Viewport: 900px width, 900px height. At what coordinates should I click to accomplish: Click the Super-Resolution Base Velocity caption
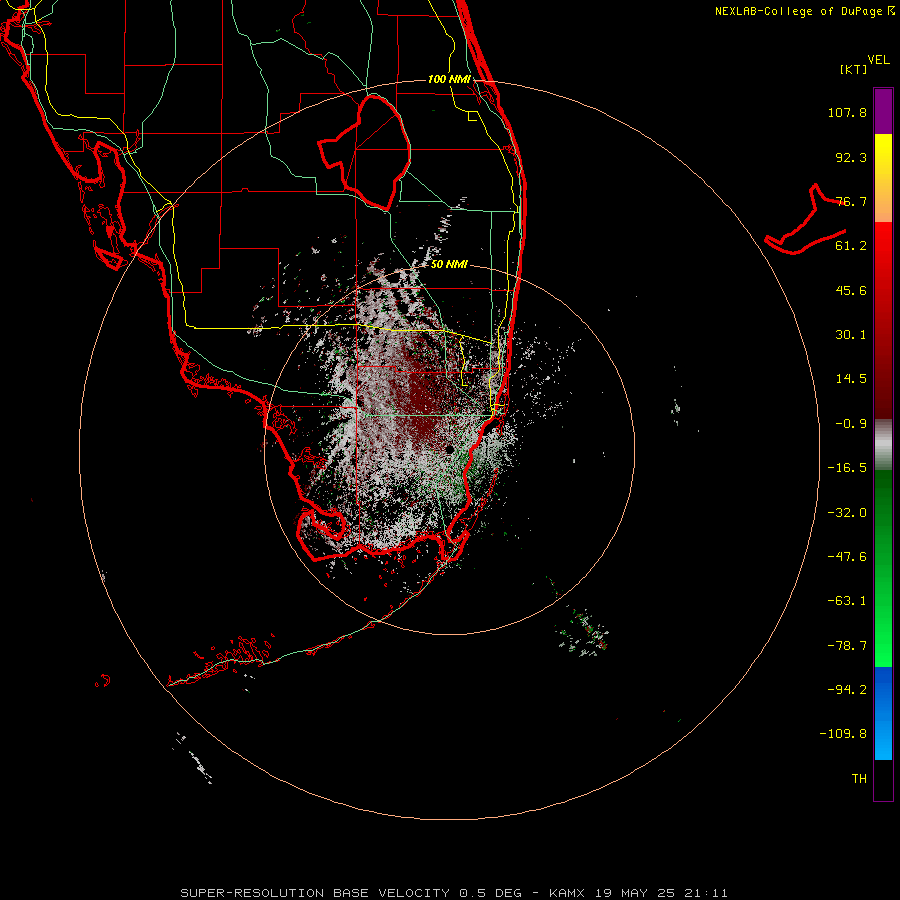(454, 893)
